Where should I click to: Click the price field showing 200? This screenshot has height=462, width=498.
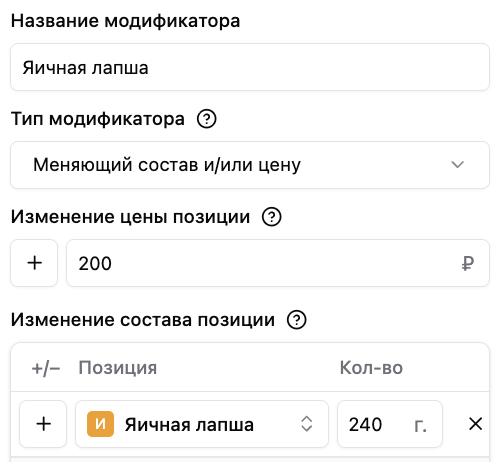[x=278, y=263]
